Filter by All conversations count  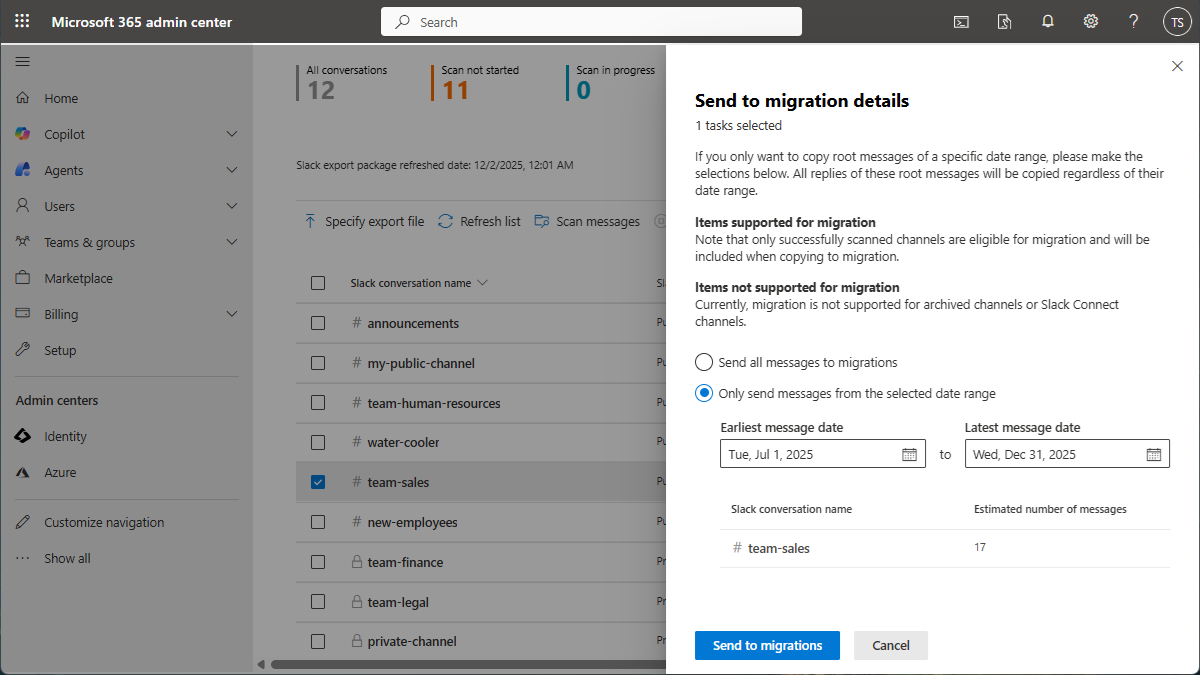point(343,83)
